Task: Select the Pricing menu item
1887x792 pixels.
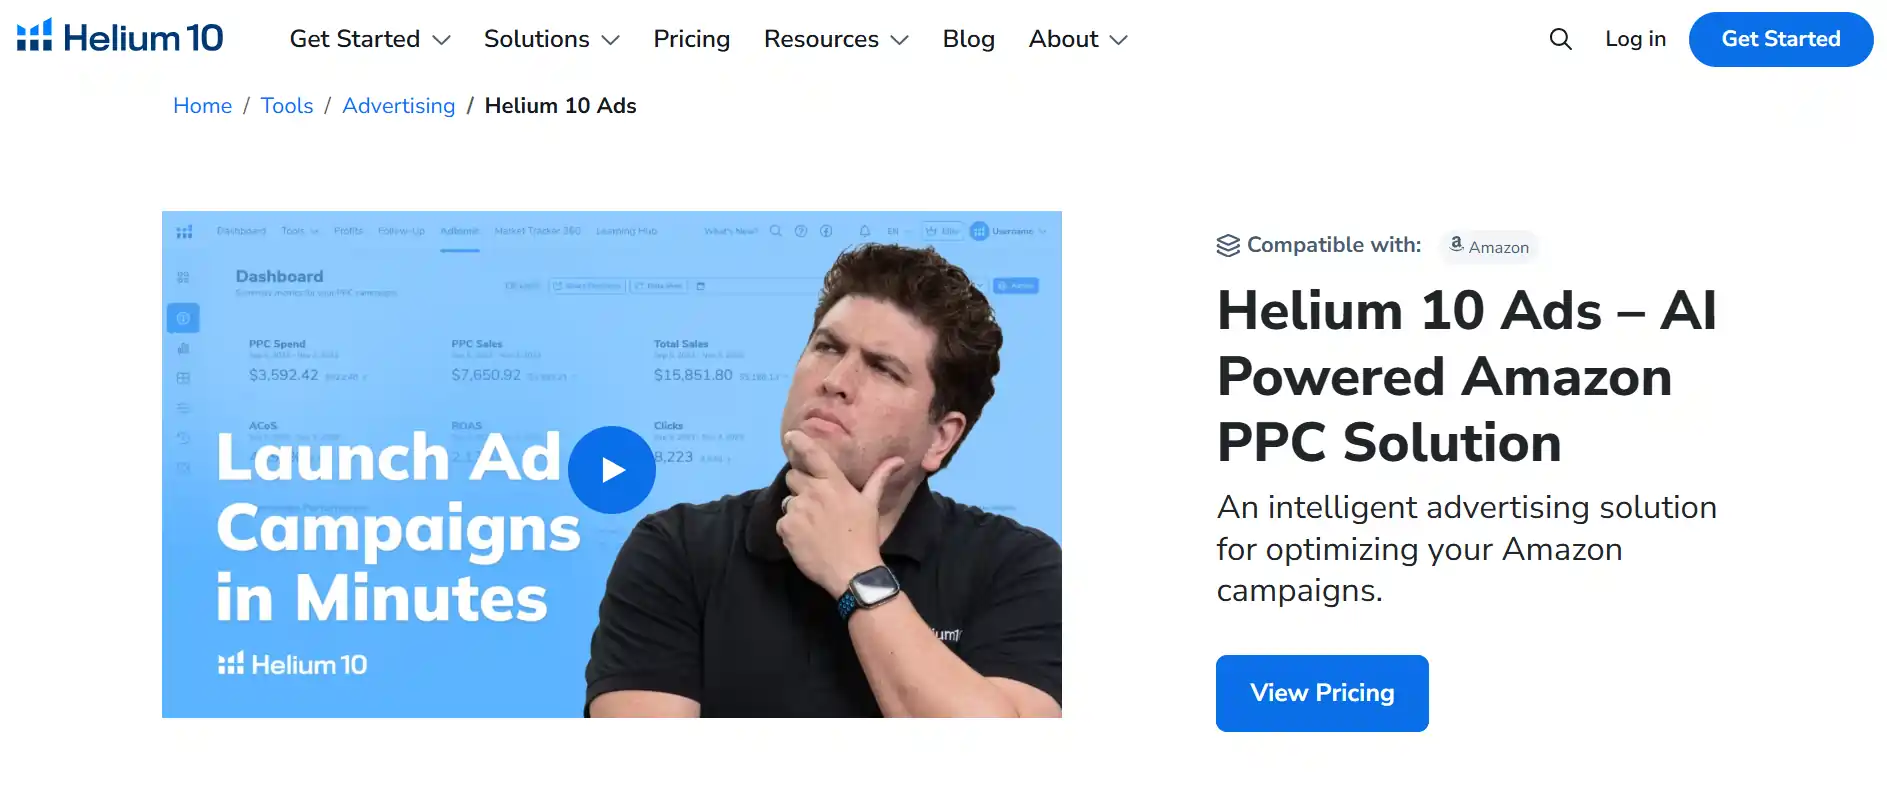Action: 691,39
